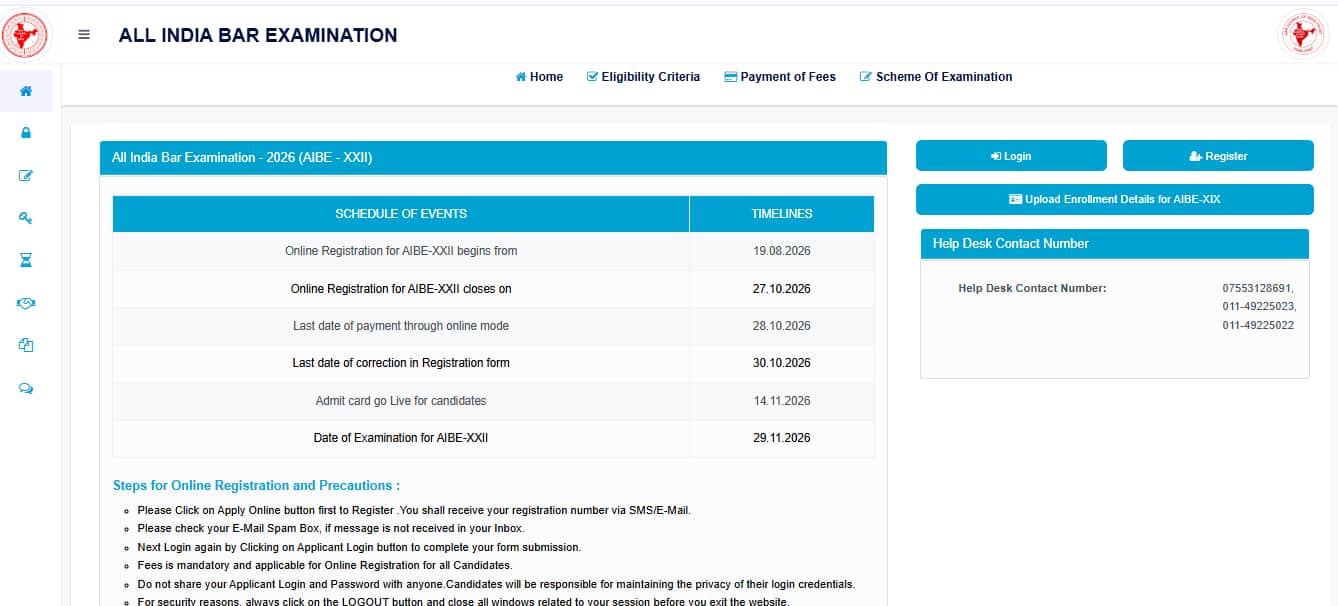This screenshot has width=1338, height=606.
Task: Click the Bar Council logo at top left
Action: pos(25,35)
